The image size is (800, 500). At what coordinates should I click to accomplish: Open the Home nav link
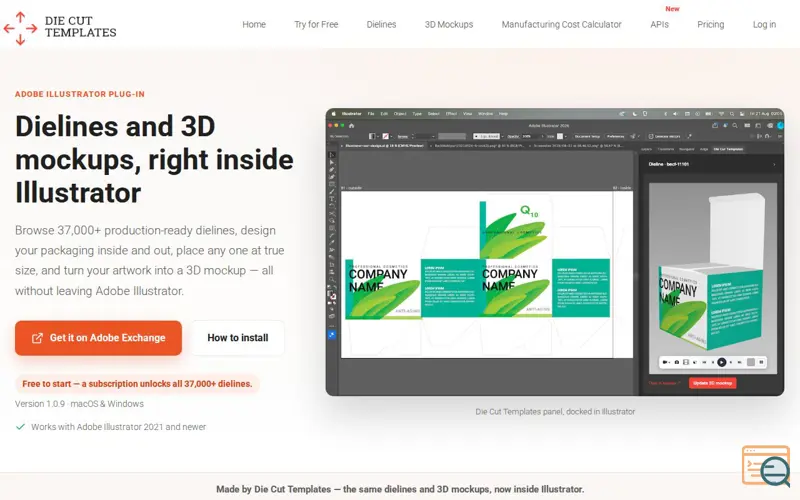[x=254, y=24]
